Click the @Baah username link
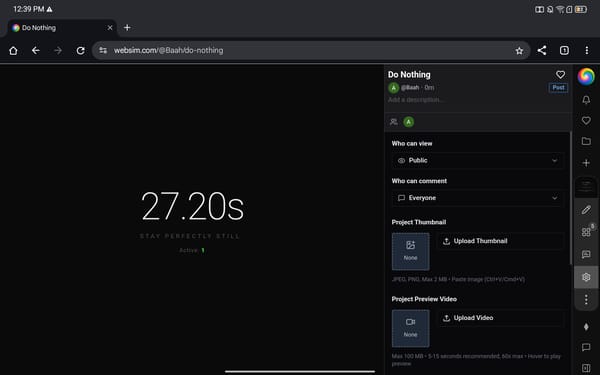Viewport: 600px width, 375px height. click(410, 88)
